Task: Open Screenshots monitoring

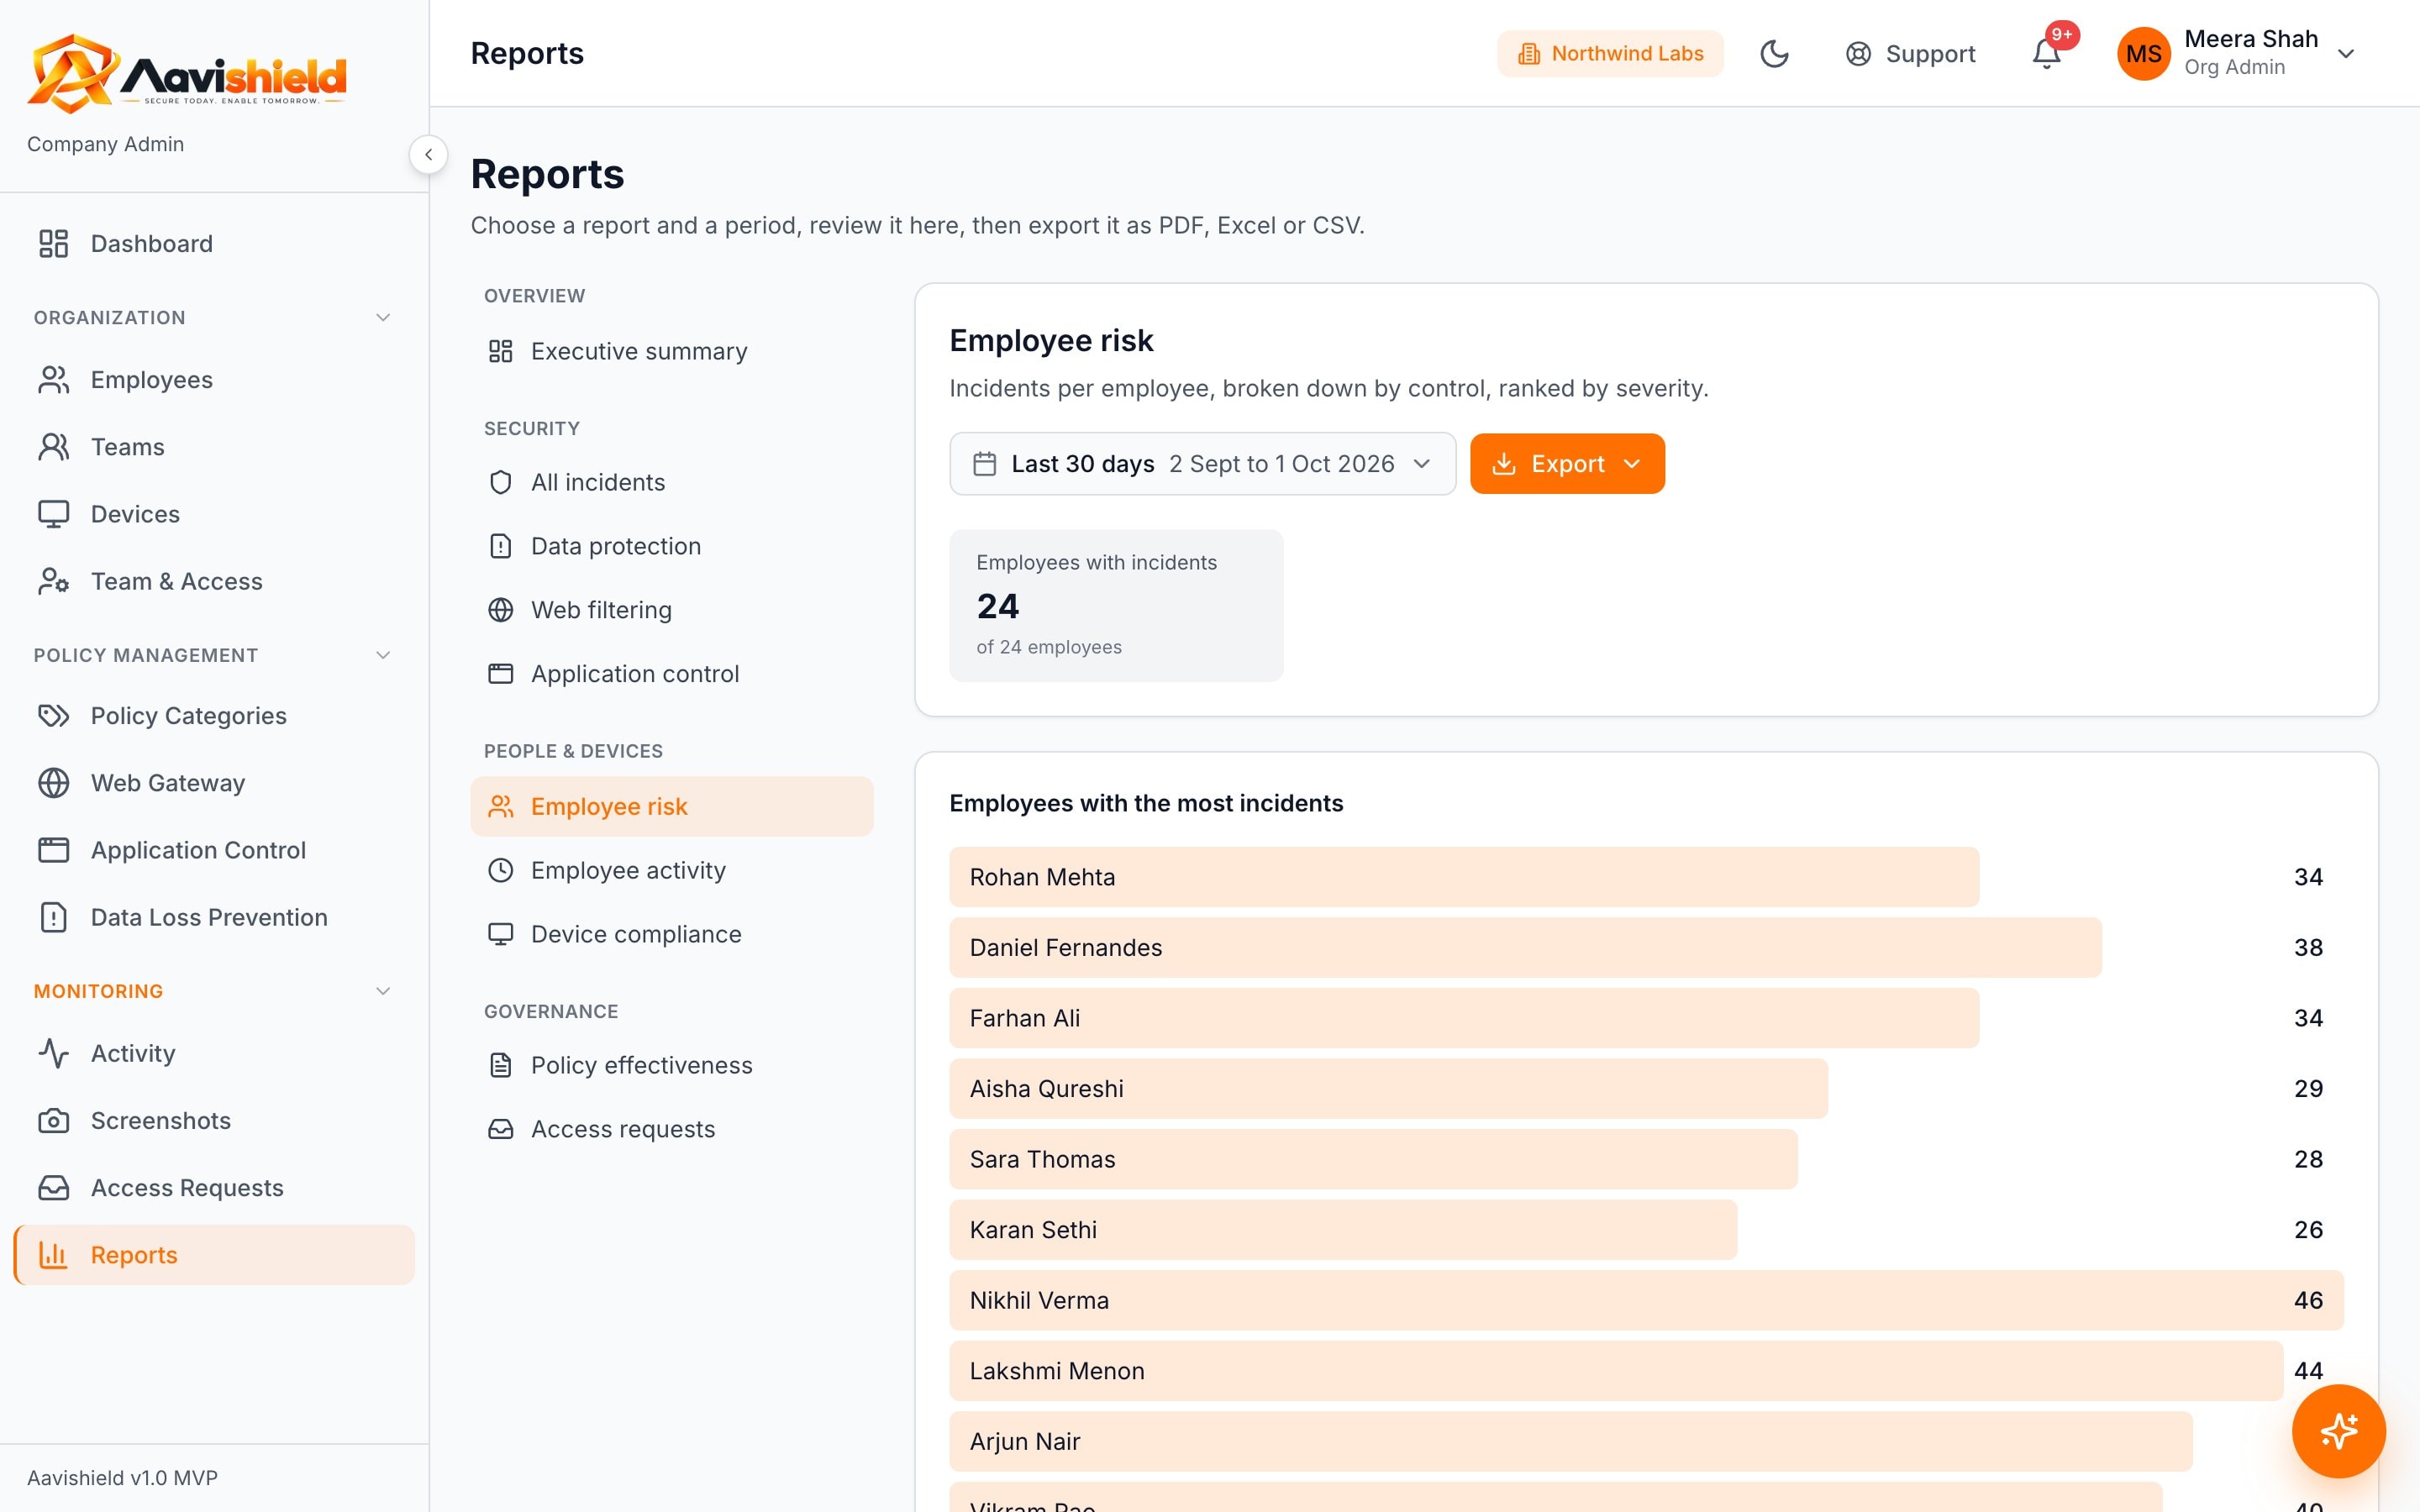Action: coord(214,1120)
